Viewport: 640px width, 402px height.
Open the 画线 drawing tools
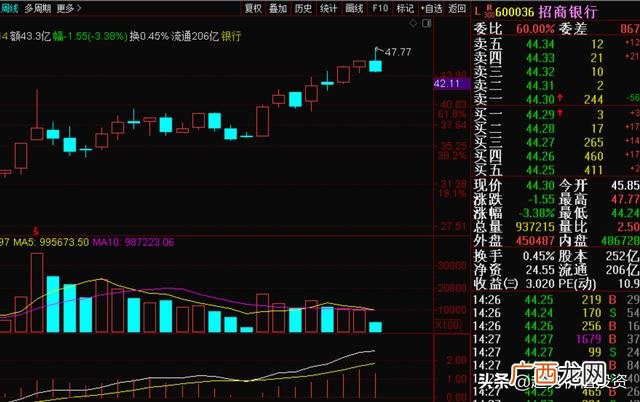click(x=354, y=8)
